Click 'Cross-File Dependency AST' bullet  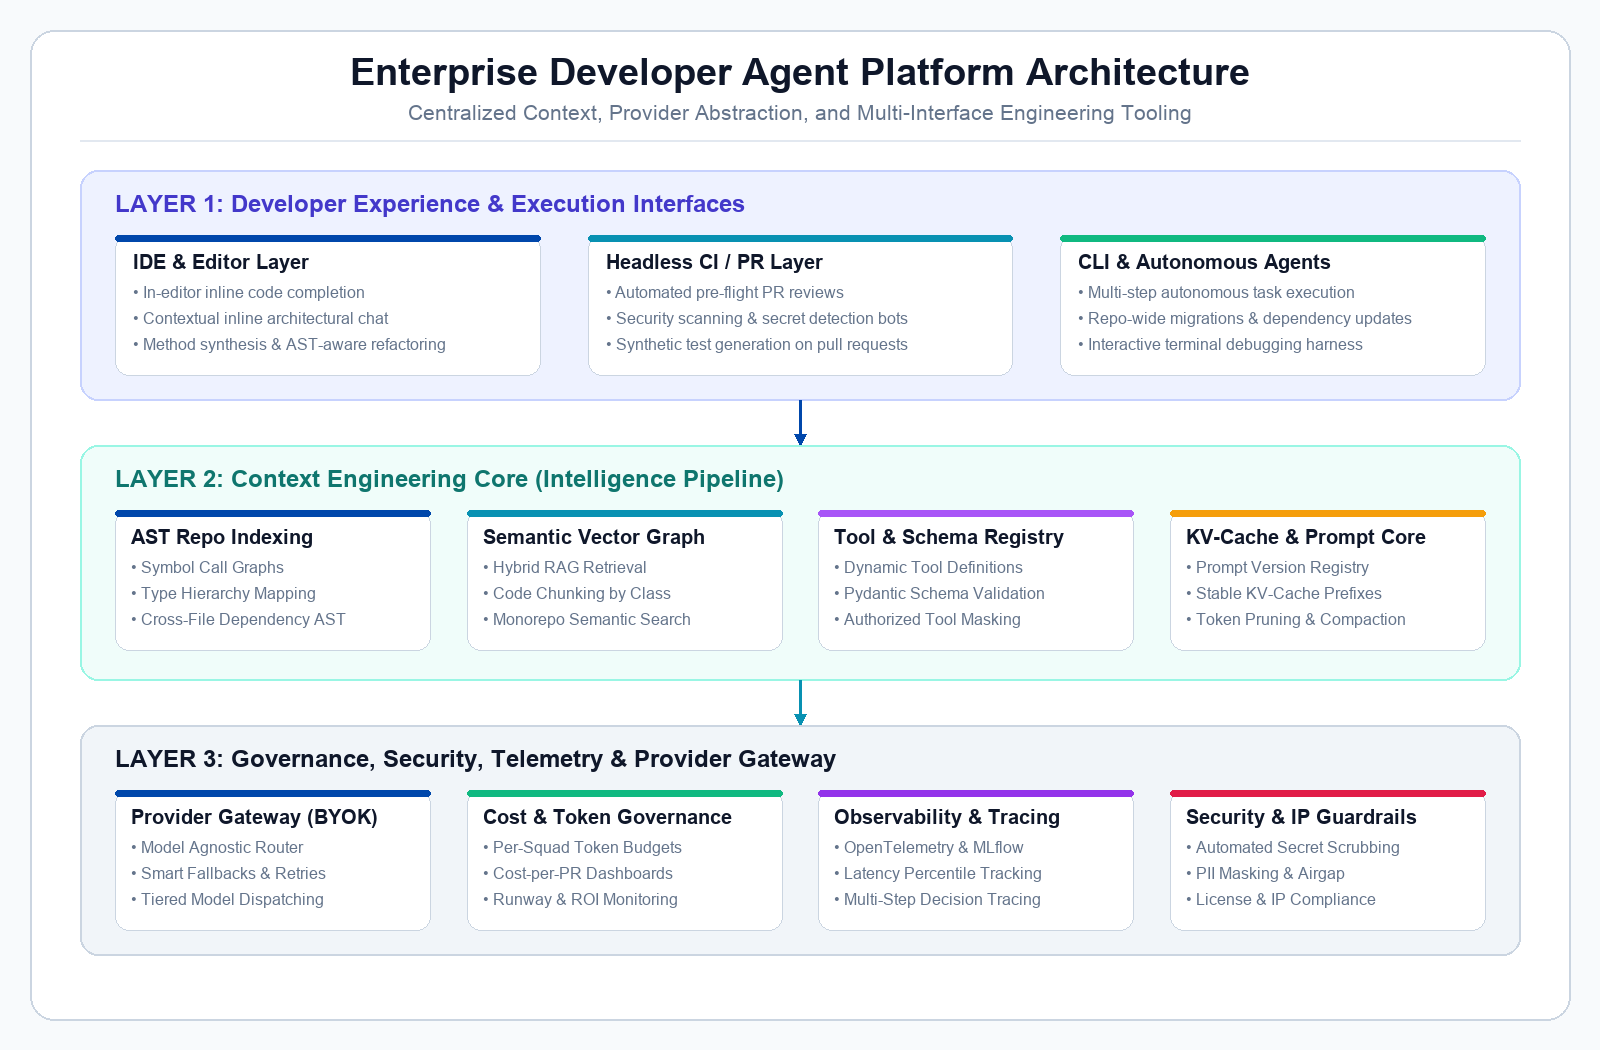click(x=238, y=619)
